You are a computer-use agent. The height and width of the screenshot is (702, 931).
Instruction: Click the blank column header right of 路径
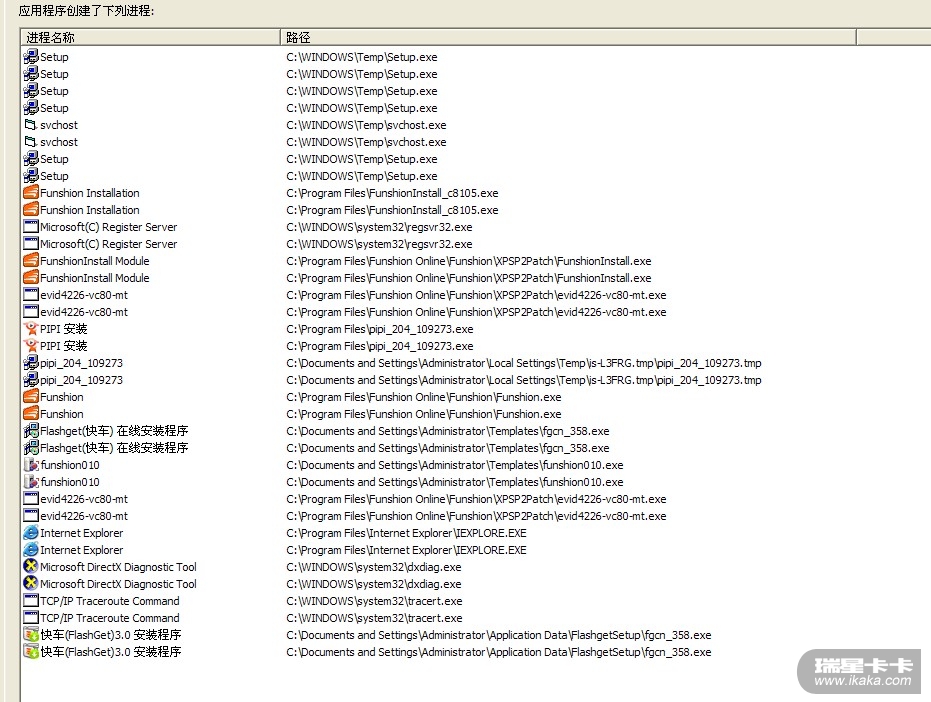894,37
